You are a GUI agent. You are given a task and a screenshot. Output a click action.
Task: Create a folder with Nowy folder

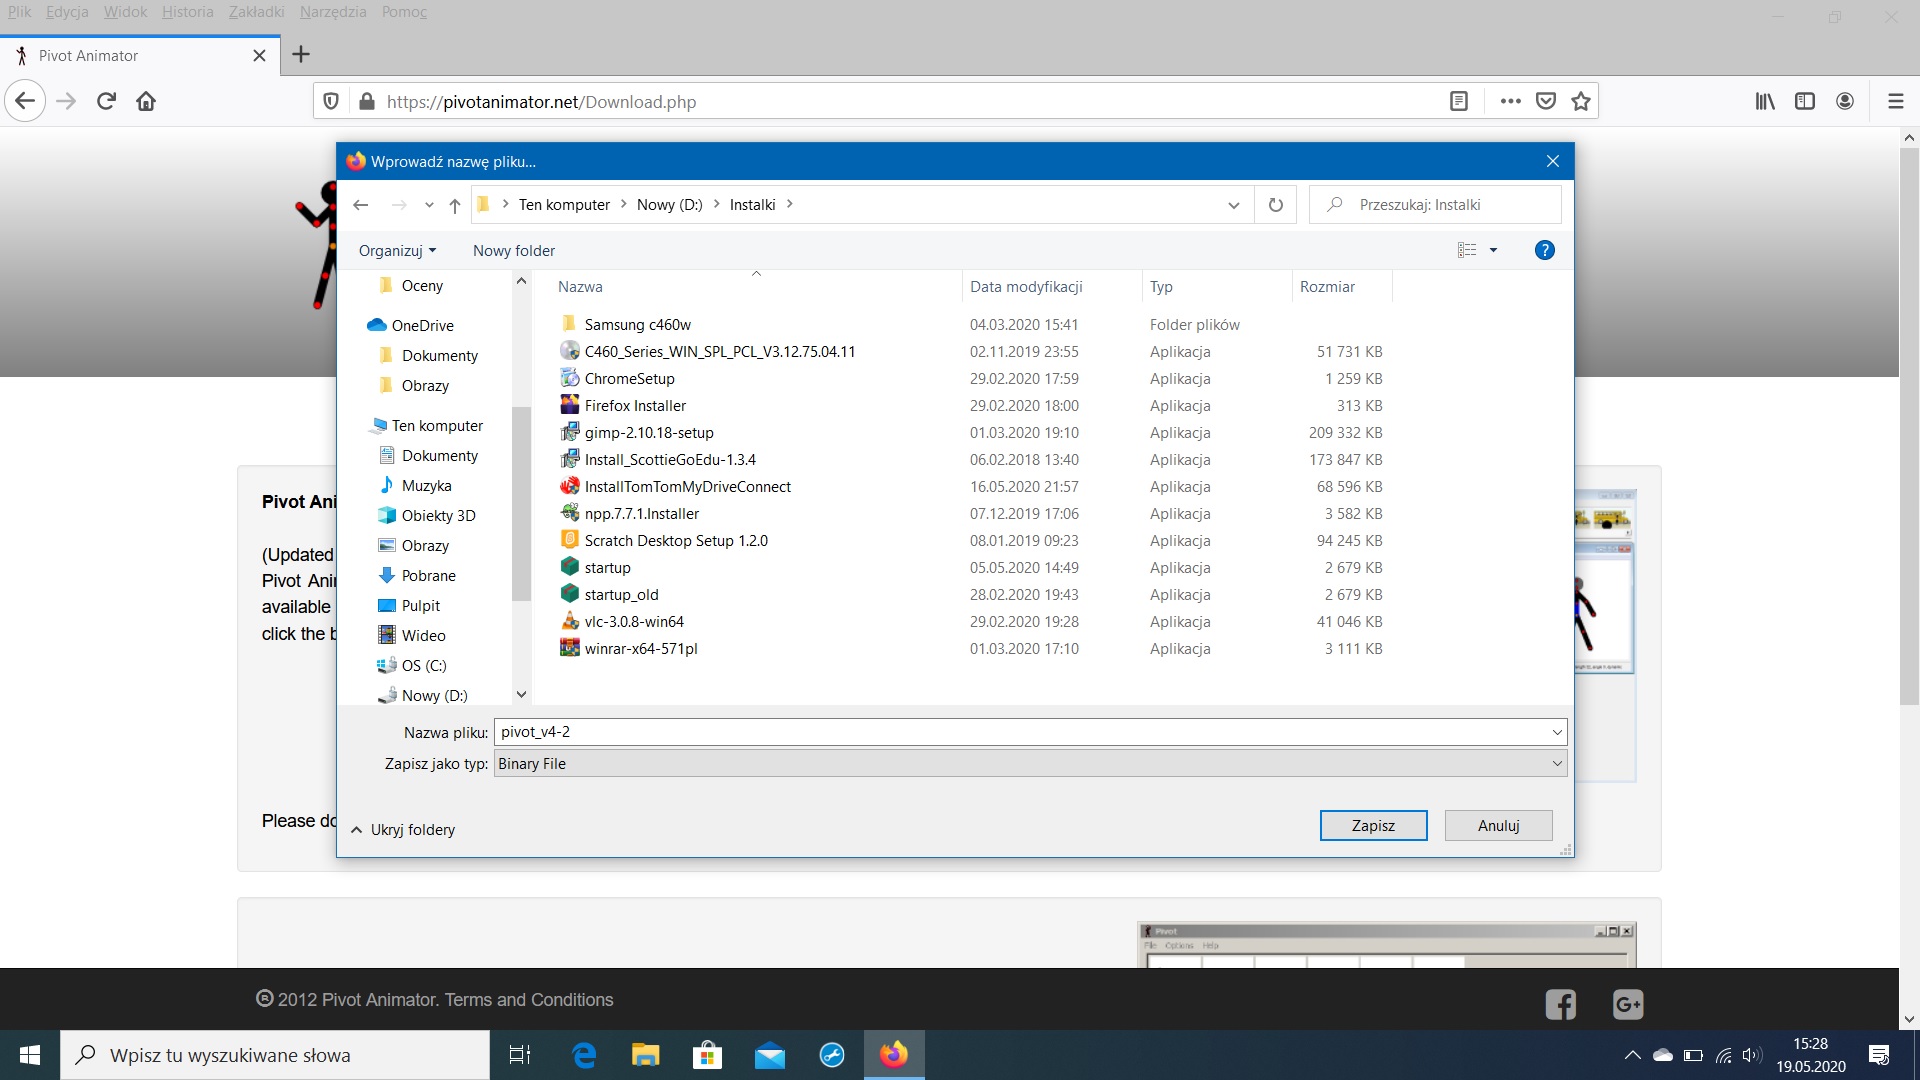(514, 251)
